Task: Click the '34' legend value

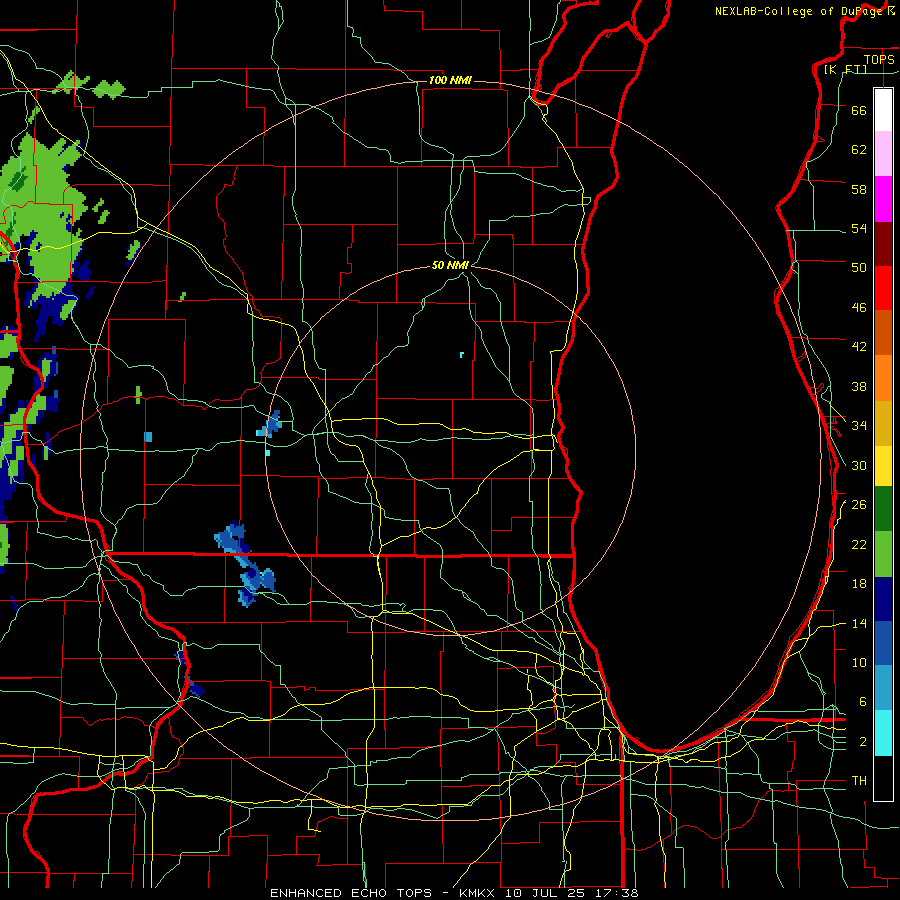Action: [859, 425]
